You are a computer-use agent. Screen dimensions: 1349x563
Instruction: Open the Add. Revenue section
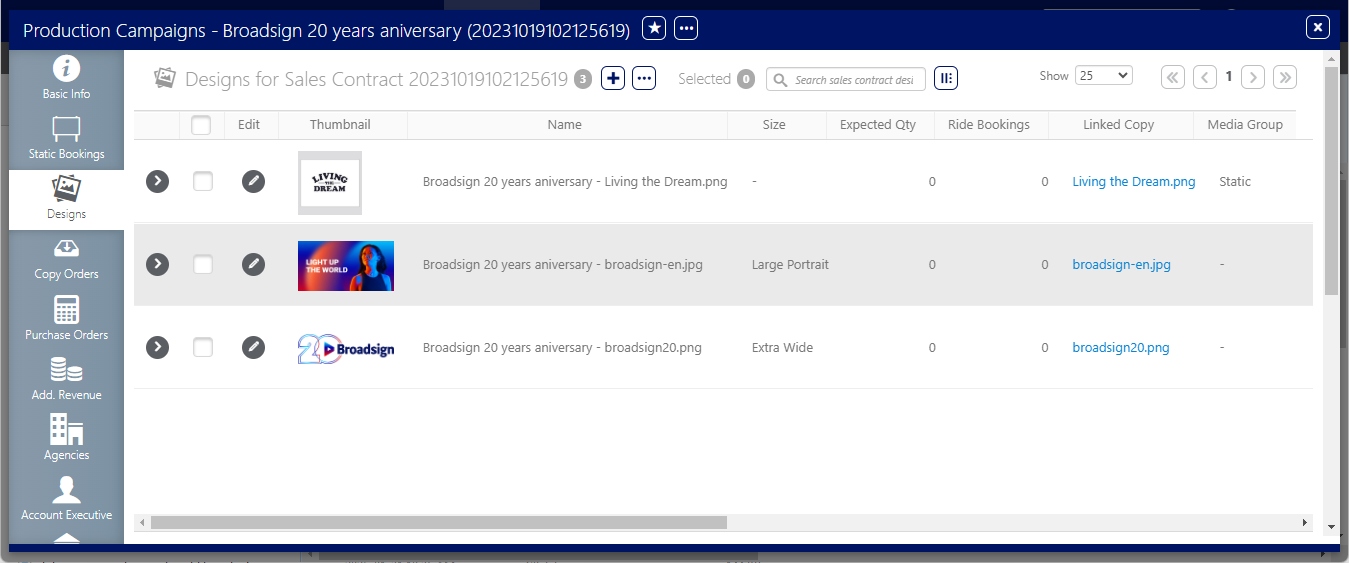66,378
